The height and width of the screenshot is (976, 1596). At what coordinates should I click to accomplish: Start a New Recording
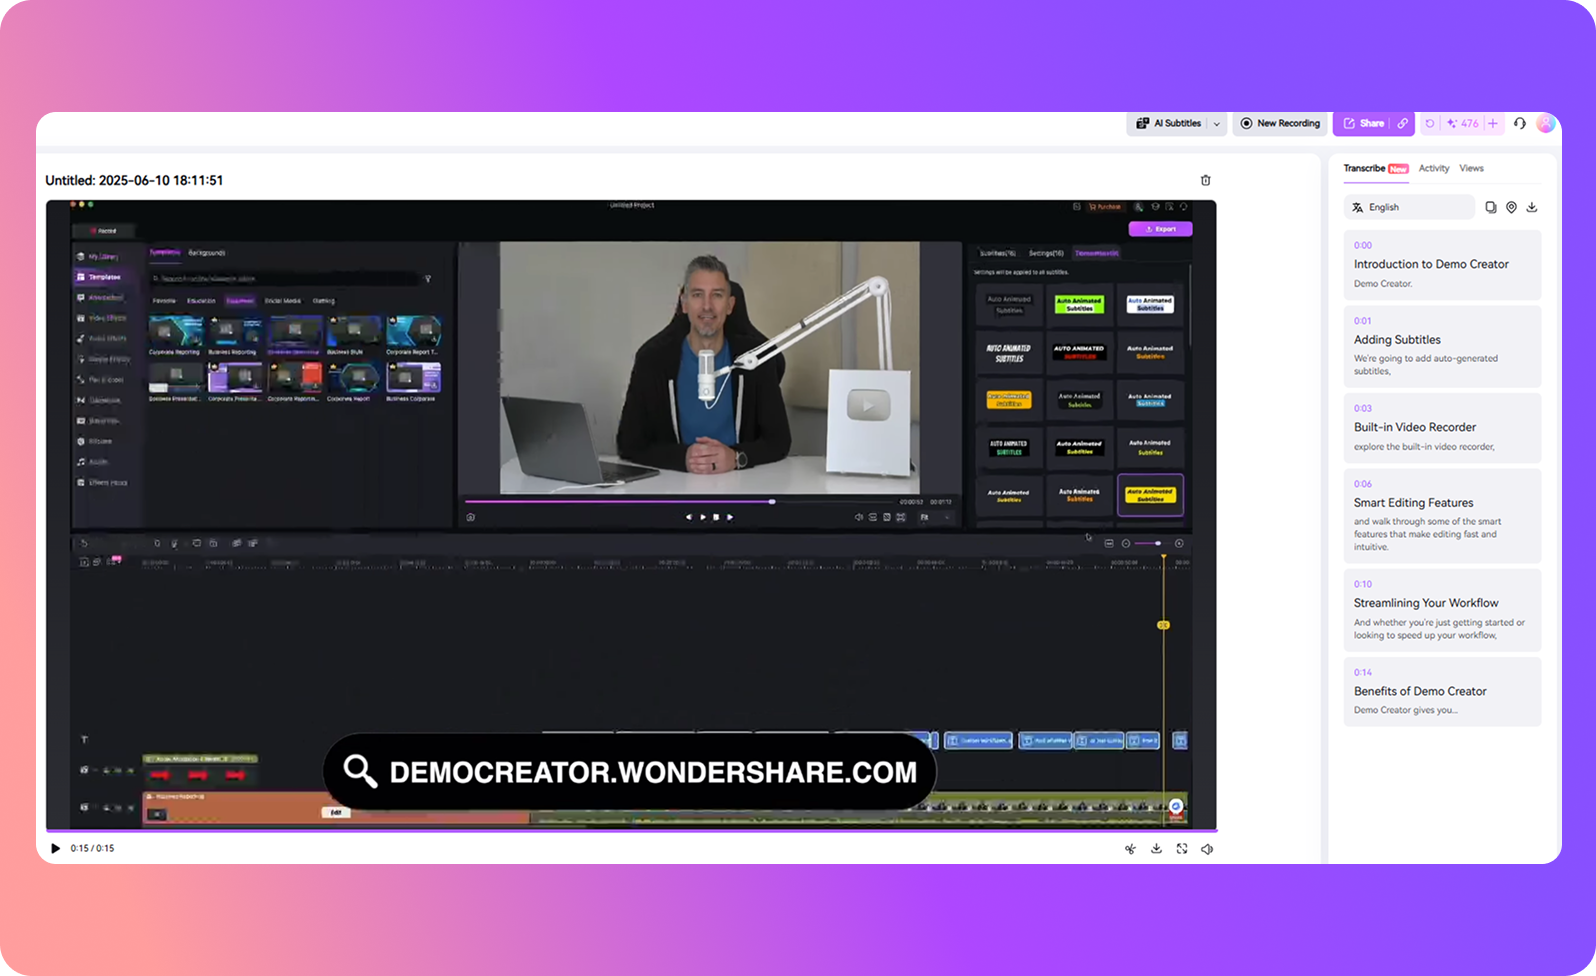pyautogui.click(x=1280, y=124)
